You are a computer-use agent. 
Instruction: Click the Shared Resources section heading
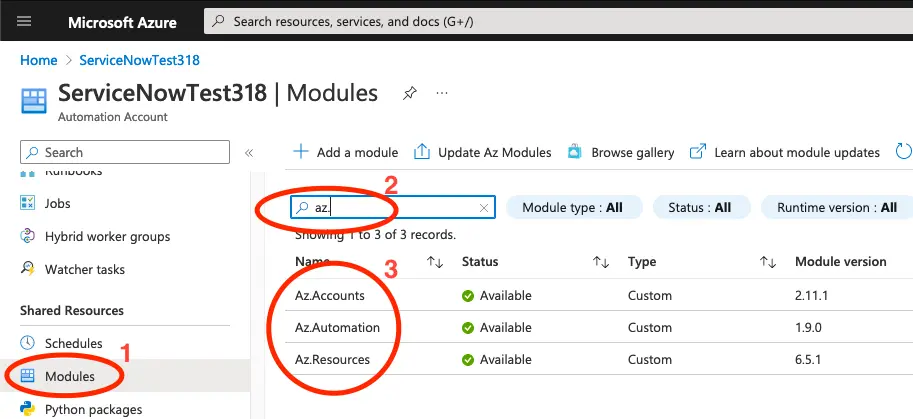[72, 311]
